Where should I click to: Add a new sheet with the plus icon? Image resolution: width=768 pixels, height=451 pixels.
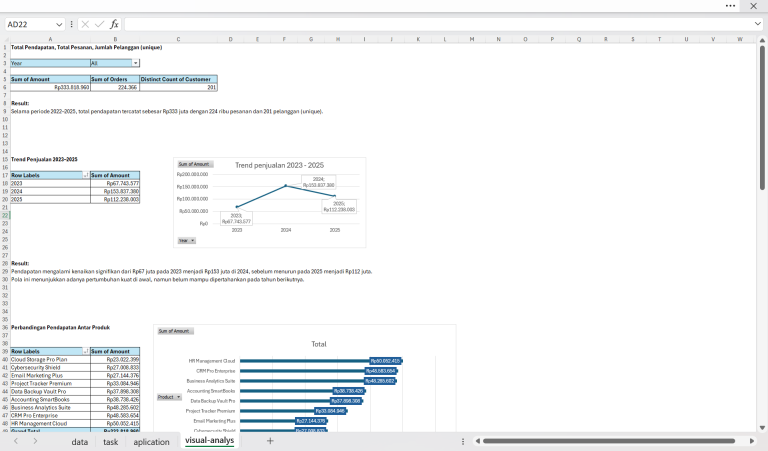click(x=270, y=441)
